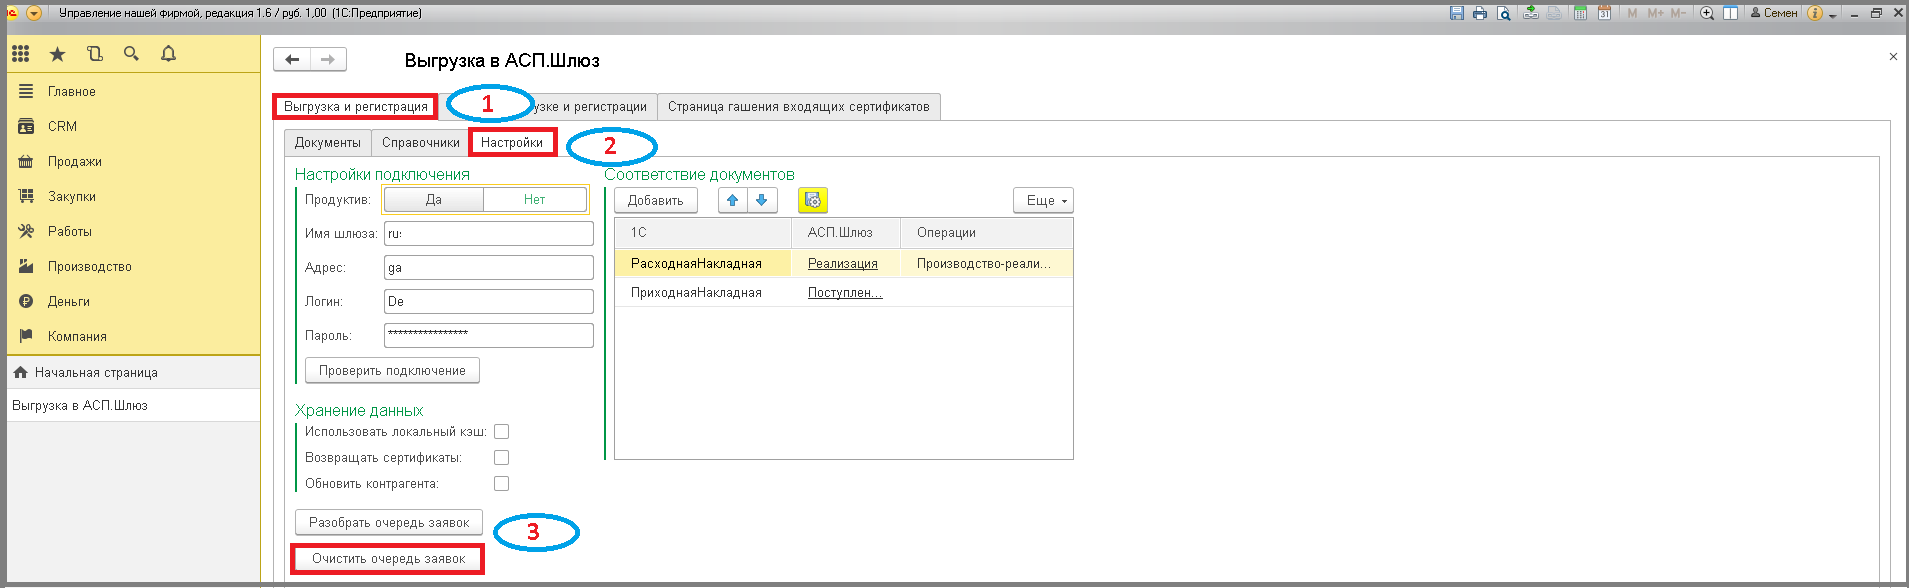The image size is (1909, 588).
Task: Click Проверить подключение button
Action: pyautogui.click(x=392, y=370)
